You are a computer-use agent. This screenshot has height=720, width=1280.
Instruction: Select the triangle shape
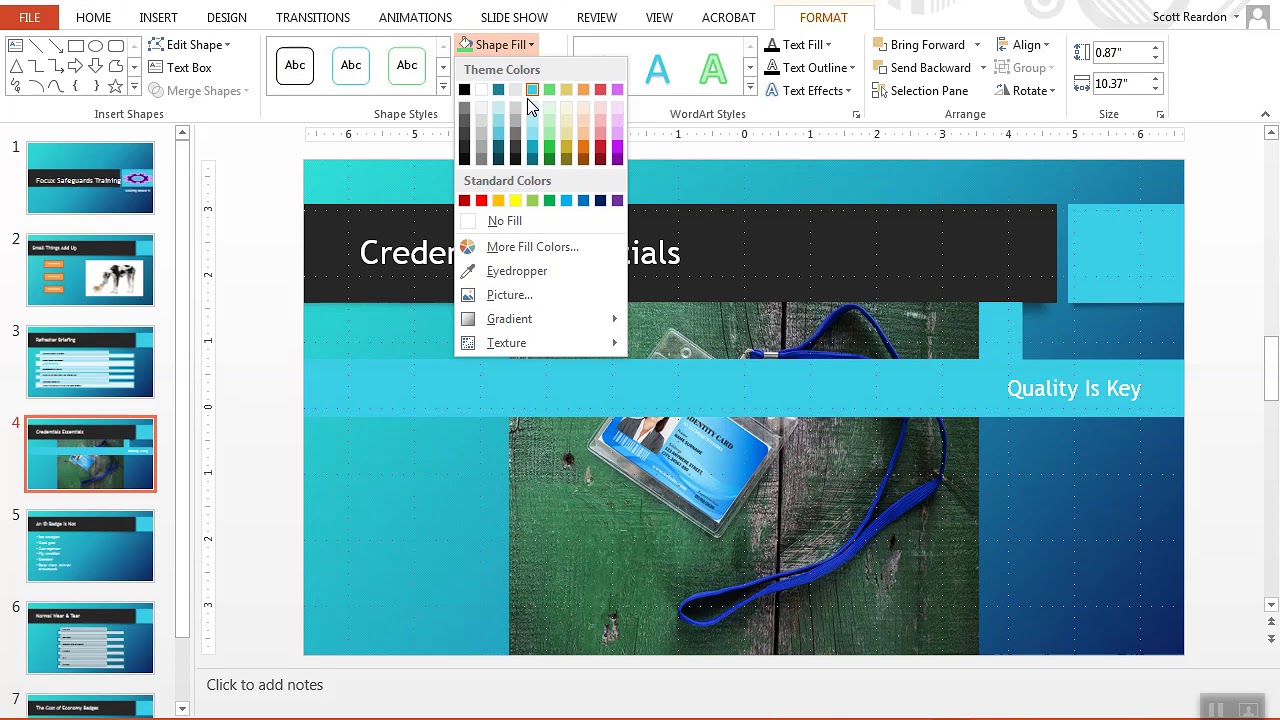(16, 66)
